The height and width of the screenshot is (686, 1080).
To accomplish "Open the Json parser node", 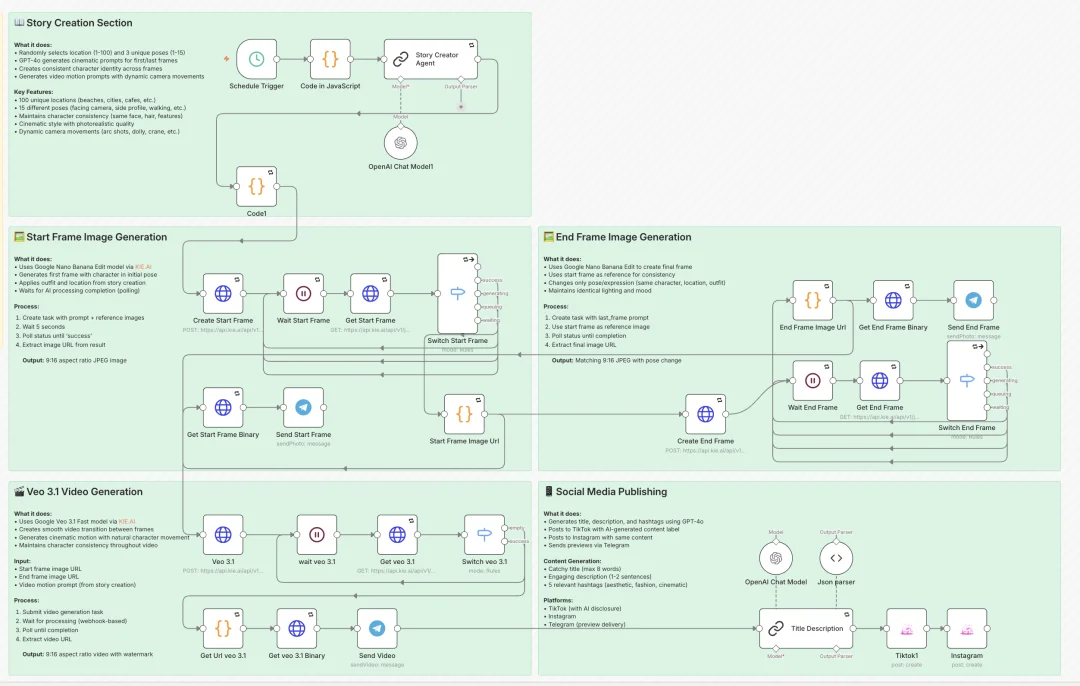I will pos(838,558).
